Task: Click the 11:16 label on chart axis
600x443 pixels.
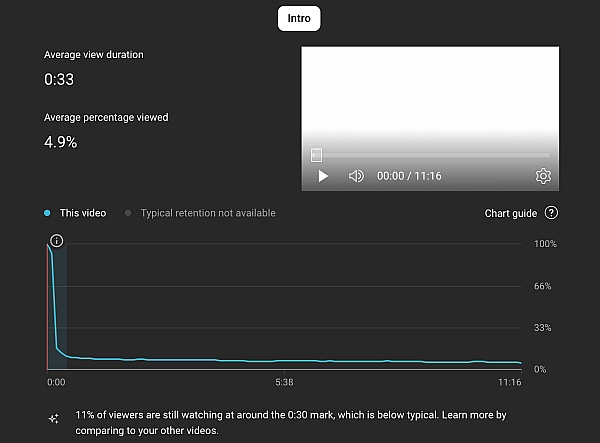Action: pyautogui.click(x=509, y=382)
